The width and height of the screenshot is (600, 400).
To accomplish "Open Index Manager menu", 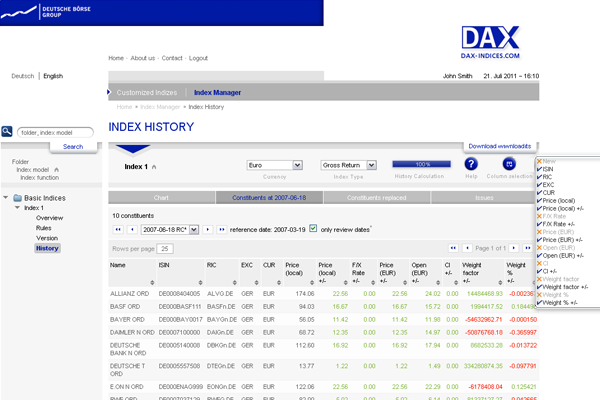I will pyautogui.click(x=217, y=93).
